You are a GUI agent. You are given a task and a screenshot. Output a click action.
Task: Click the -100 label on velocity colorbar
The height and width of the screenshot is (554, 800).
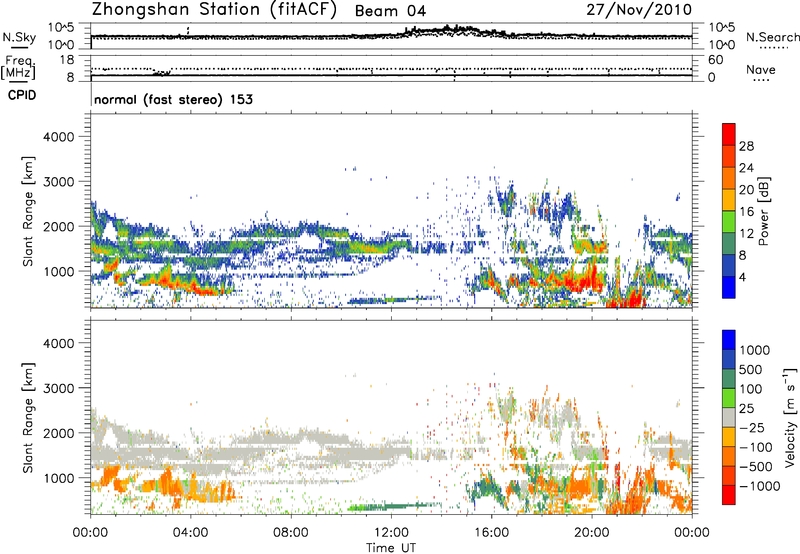(756, 447)
